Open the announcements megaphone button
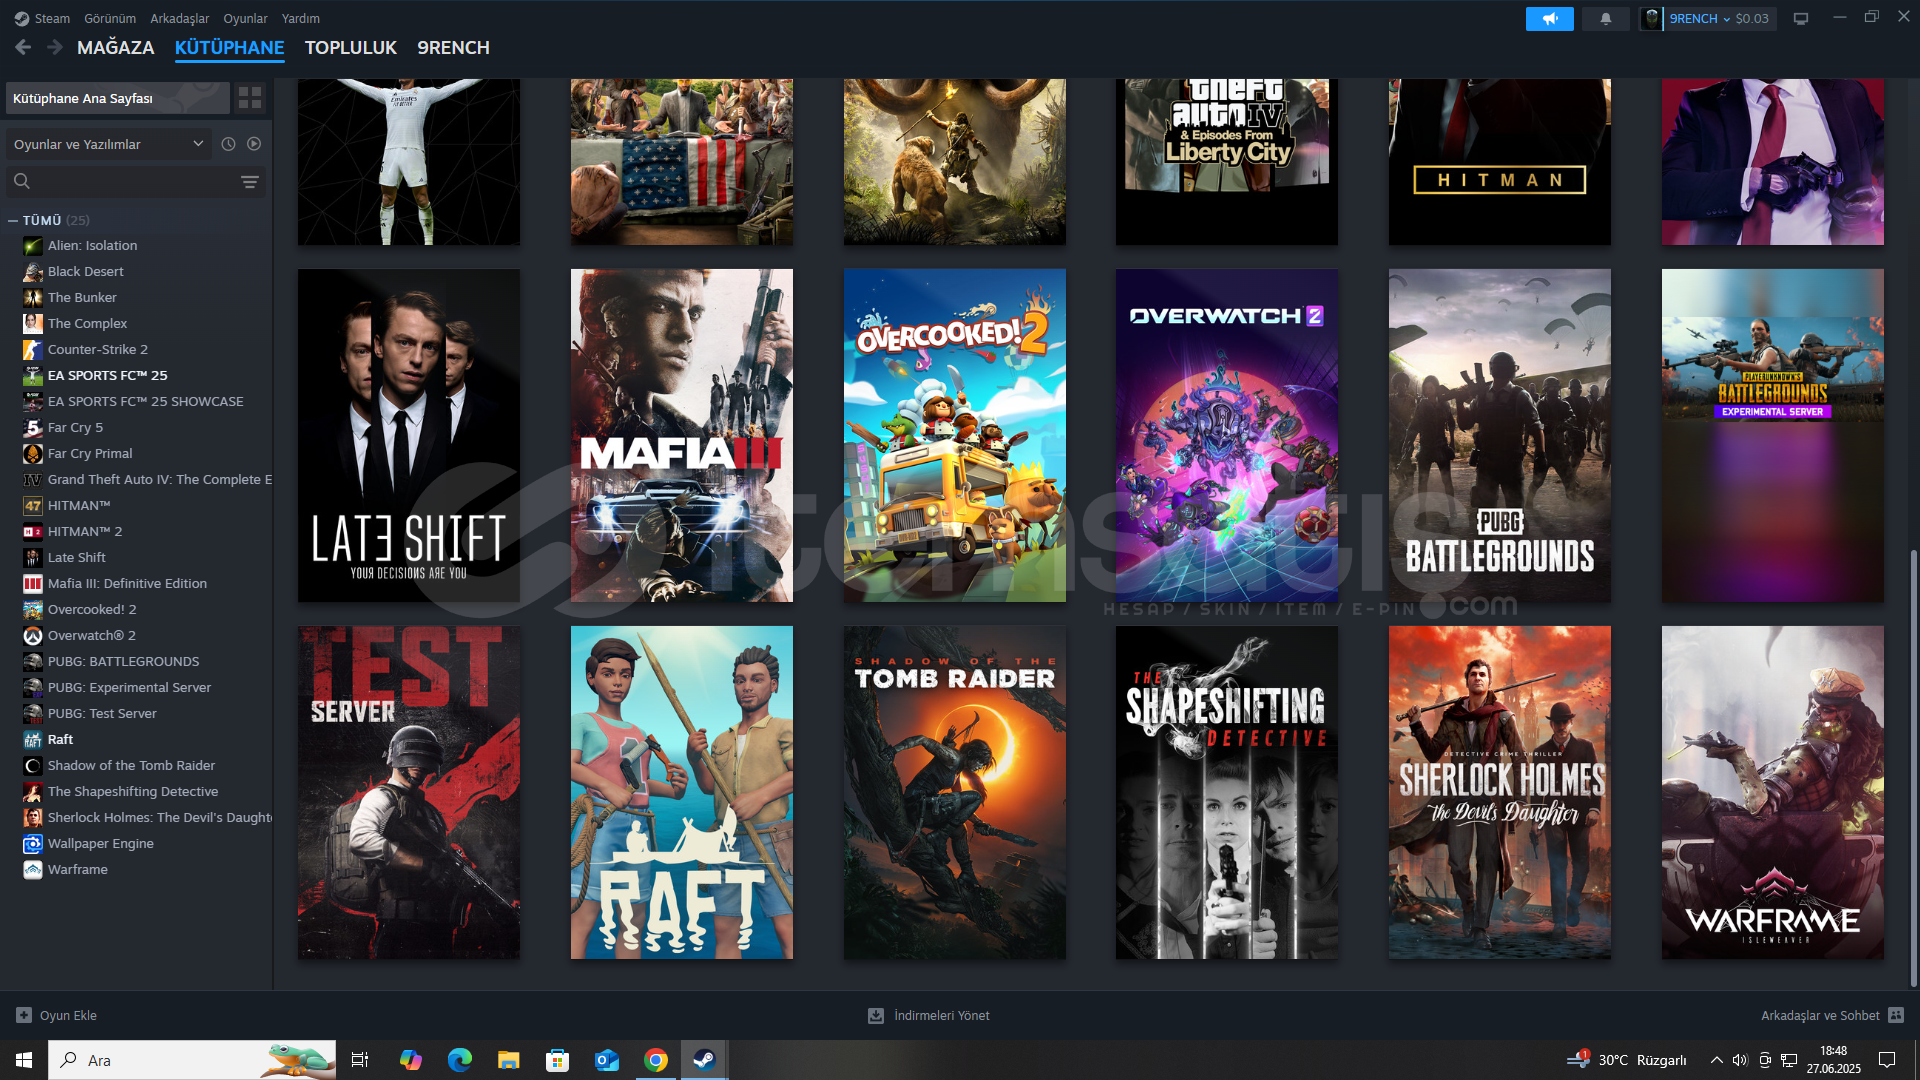This screenshot has width=1920, height=1080. 1549,19
